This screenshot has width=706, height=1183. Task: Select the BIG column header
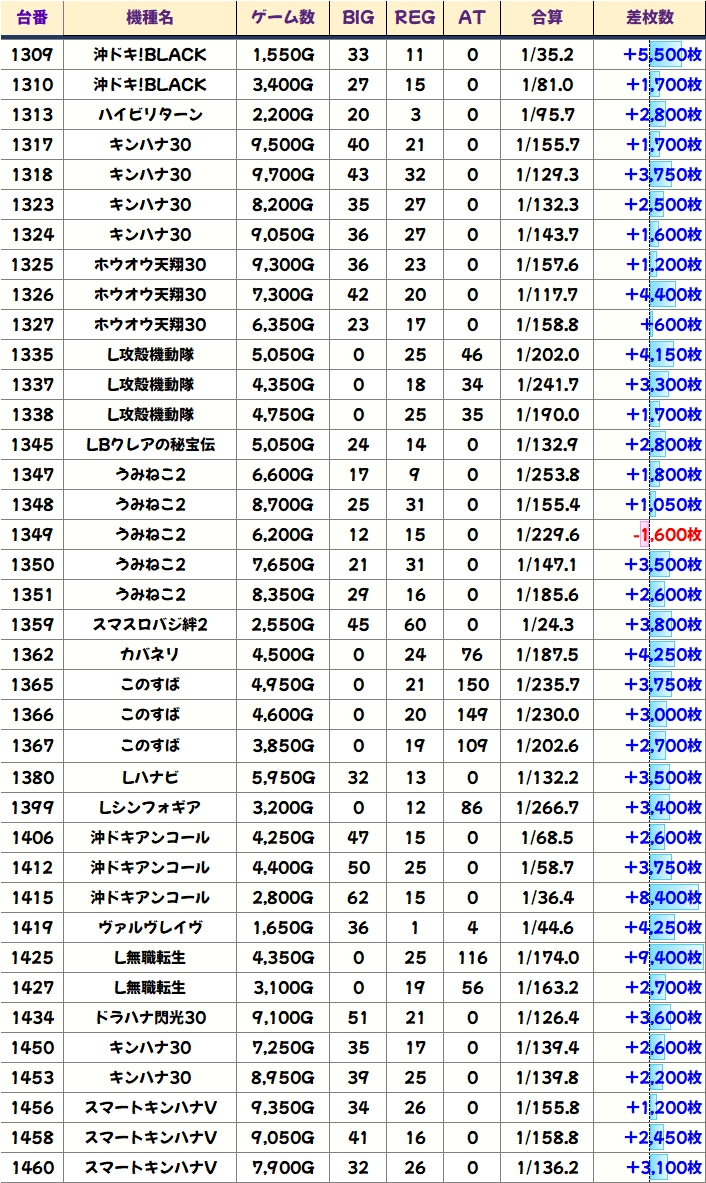358,18
